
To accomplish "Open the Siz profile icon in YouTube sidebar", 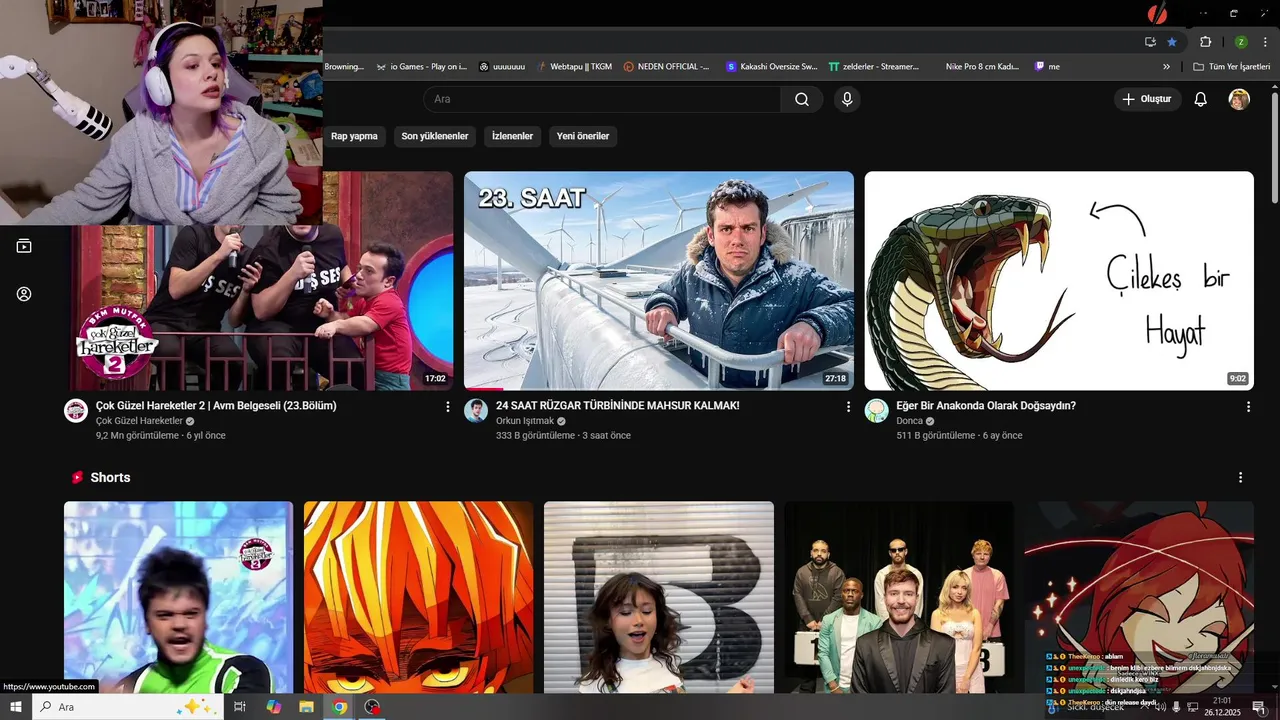I will click(24, 294).
